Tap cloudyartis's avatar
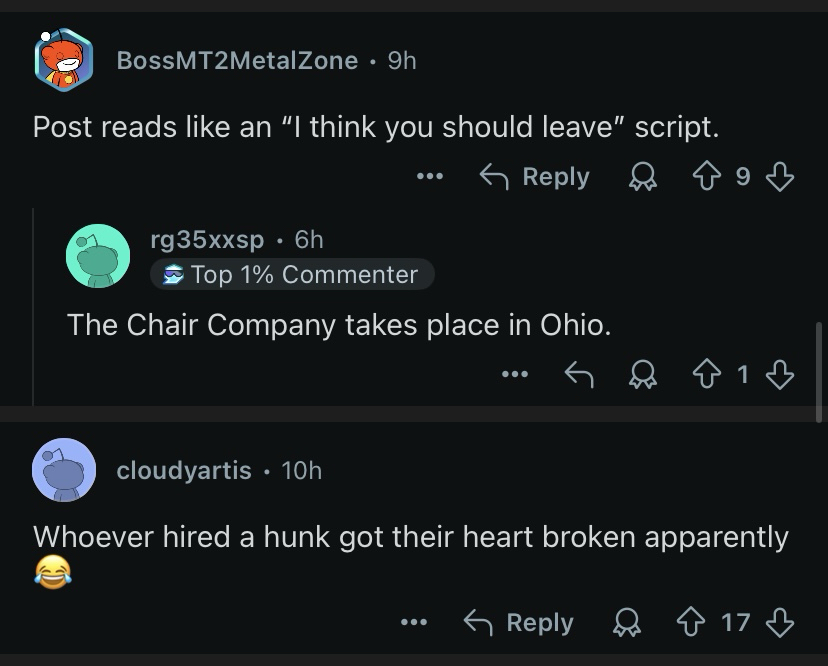Image resolution: width=828 pixels, height=666 pixels. click(64, 469)
